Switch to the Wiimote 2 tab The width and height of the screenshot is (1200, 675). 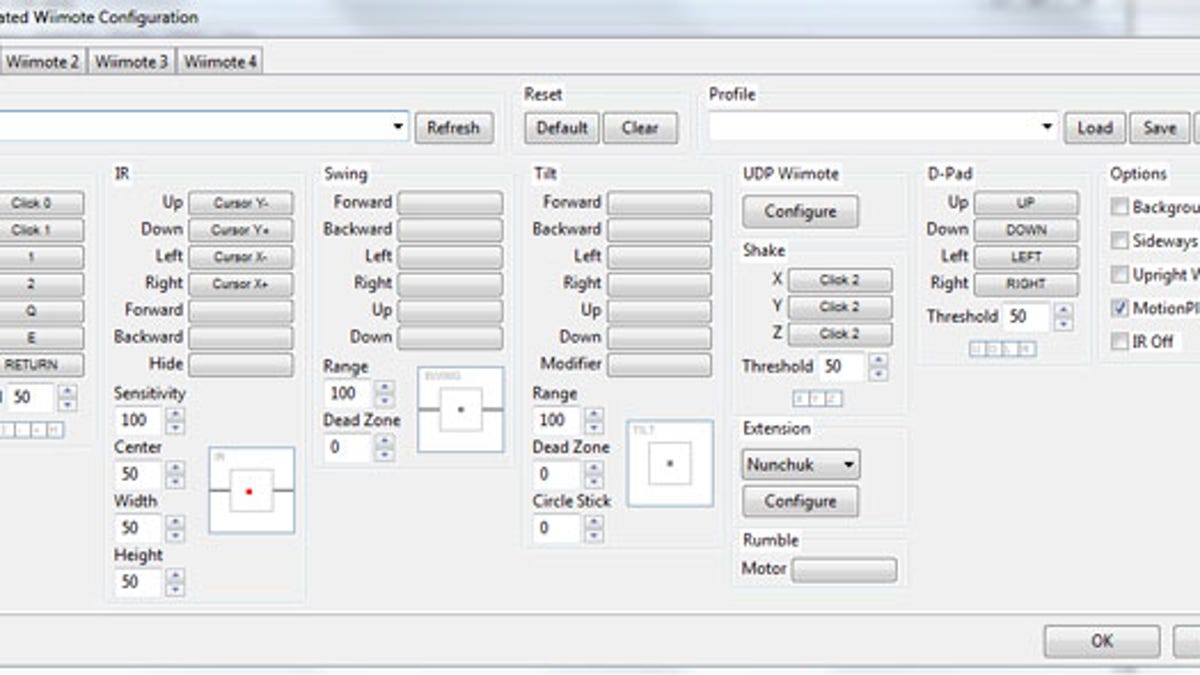coord(43,62)
